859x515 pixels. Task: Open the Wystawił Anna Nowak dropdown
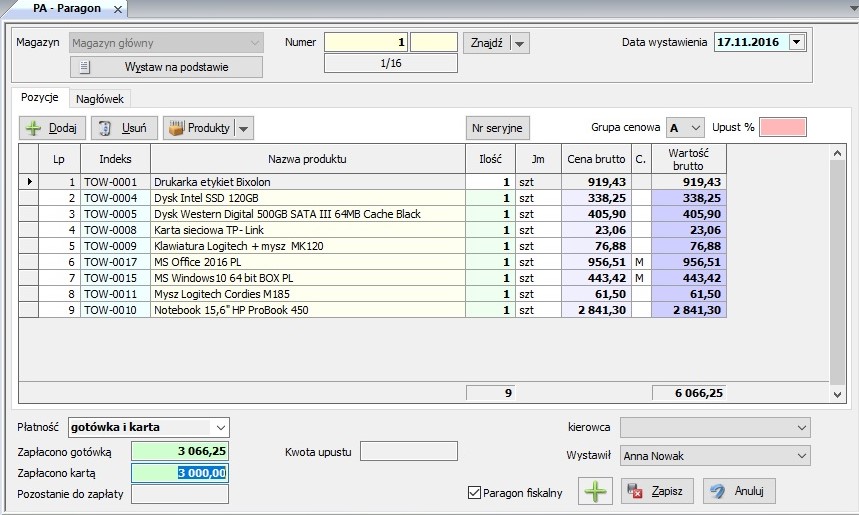801,456
